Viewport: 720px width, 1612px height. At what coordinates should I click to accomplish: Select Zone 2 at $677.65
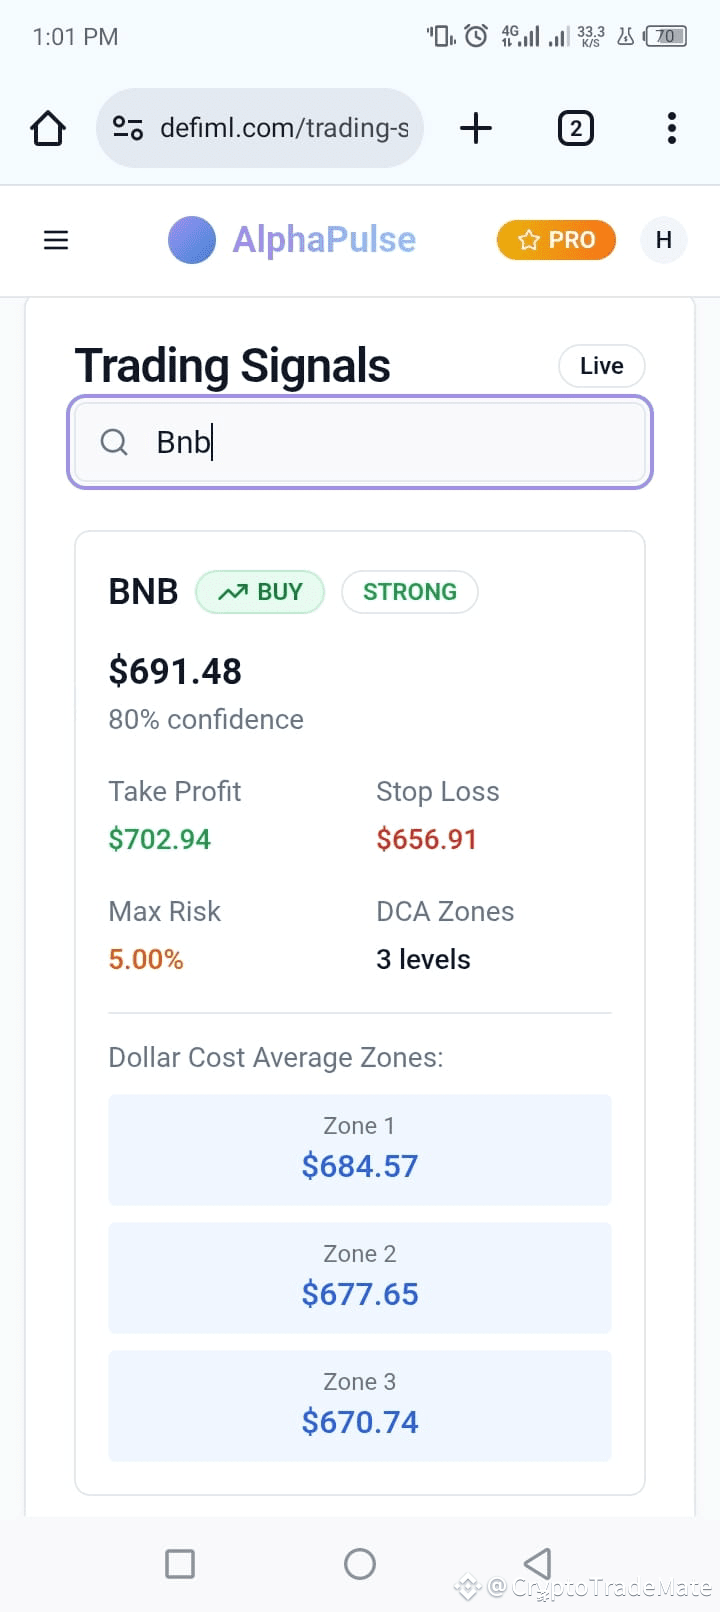coord(360,1278)
